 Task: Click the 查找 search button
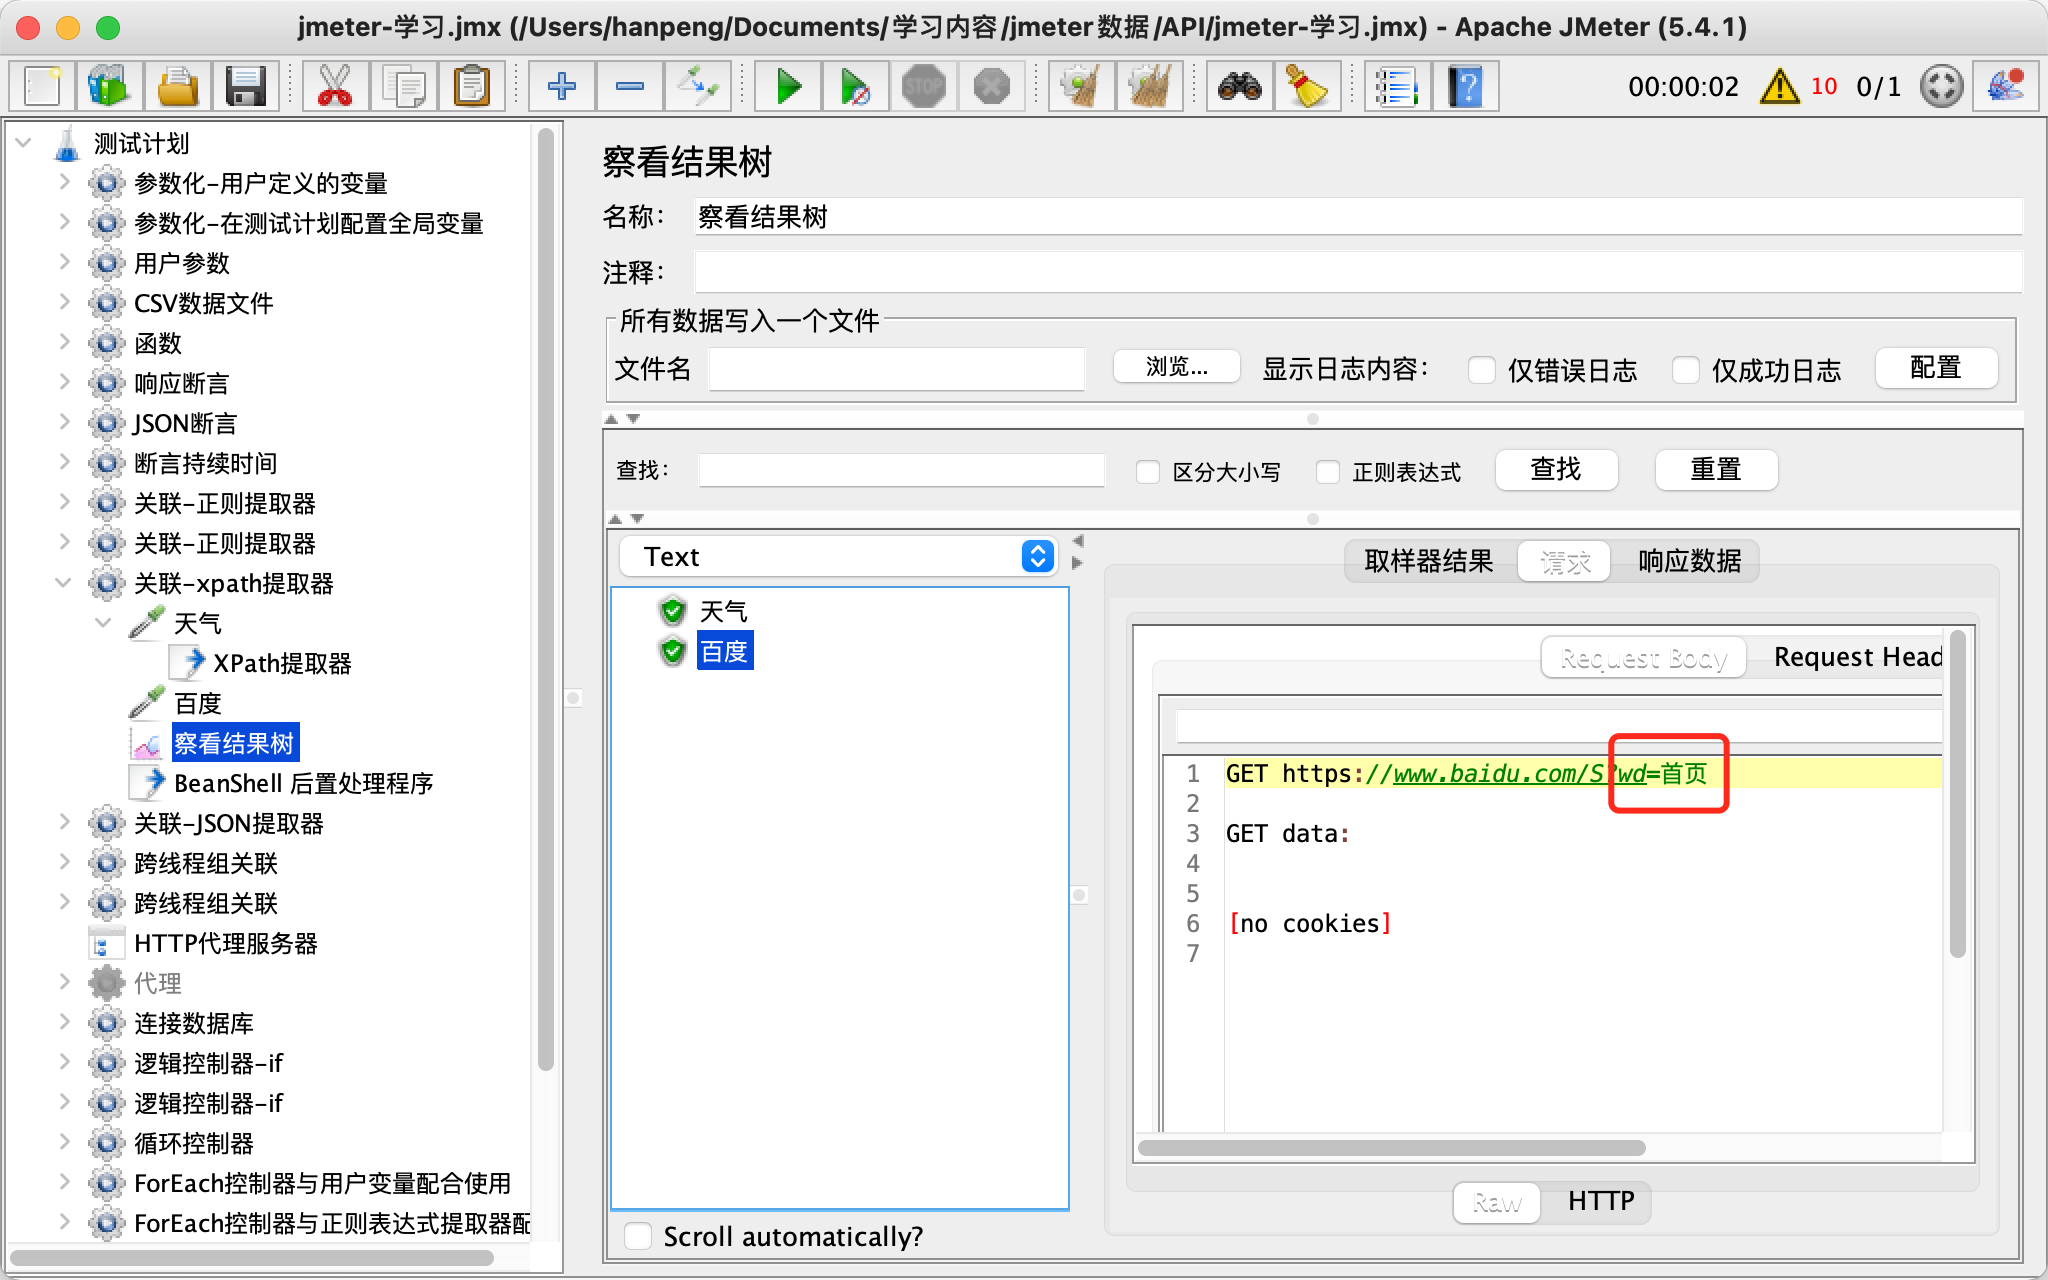pyautogui.click(x=1555, y=470)
